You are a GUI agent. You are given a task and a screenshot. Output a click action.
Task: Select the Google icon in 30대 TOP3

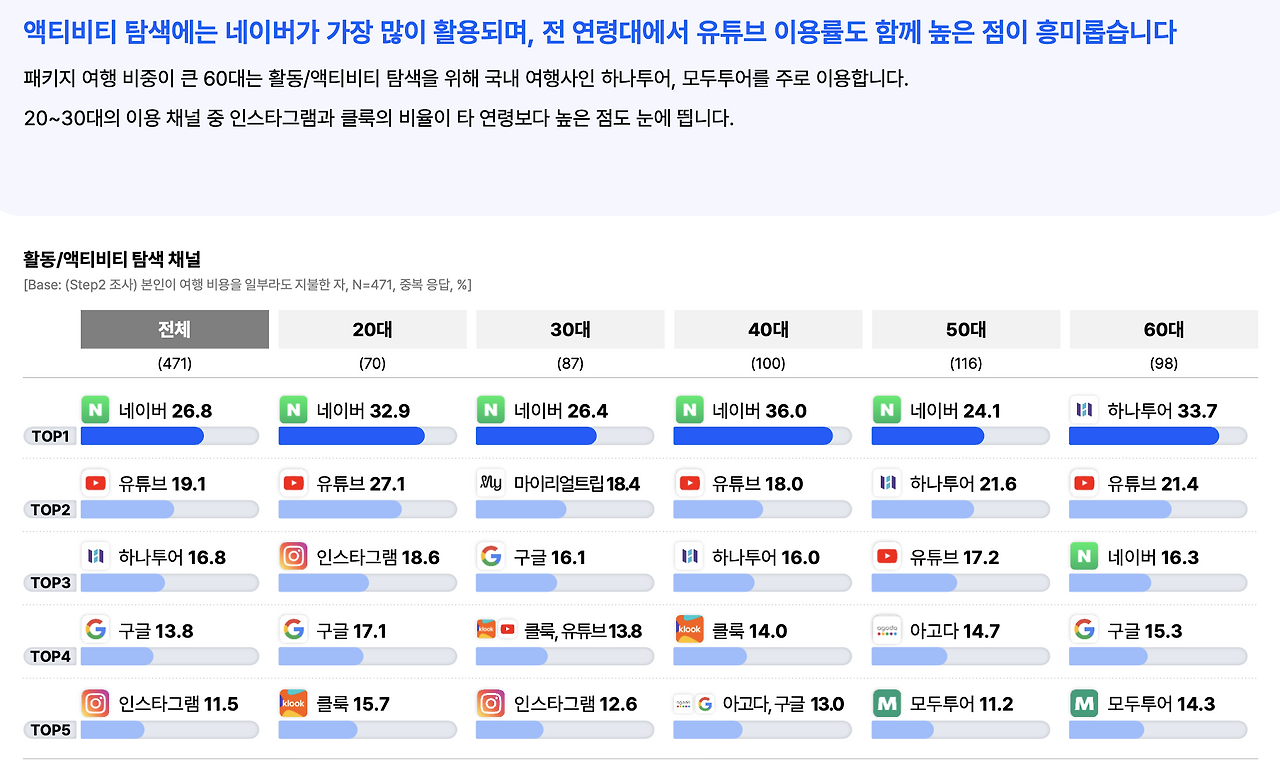click(490, 556)
